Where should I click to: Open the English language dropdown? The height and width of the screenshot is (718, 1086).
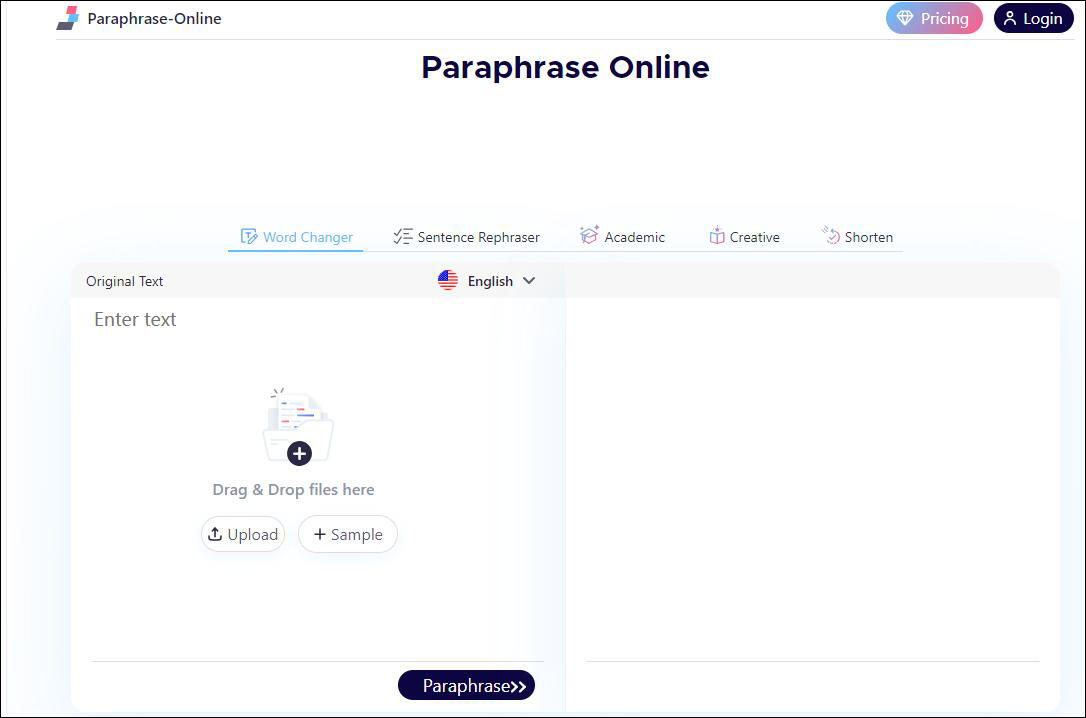click(487, 281)
